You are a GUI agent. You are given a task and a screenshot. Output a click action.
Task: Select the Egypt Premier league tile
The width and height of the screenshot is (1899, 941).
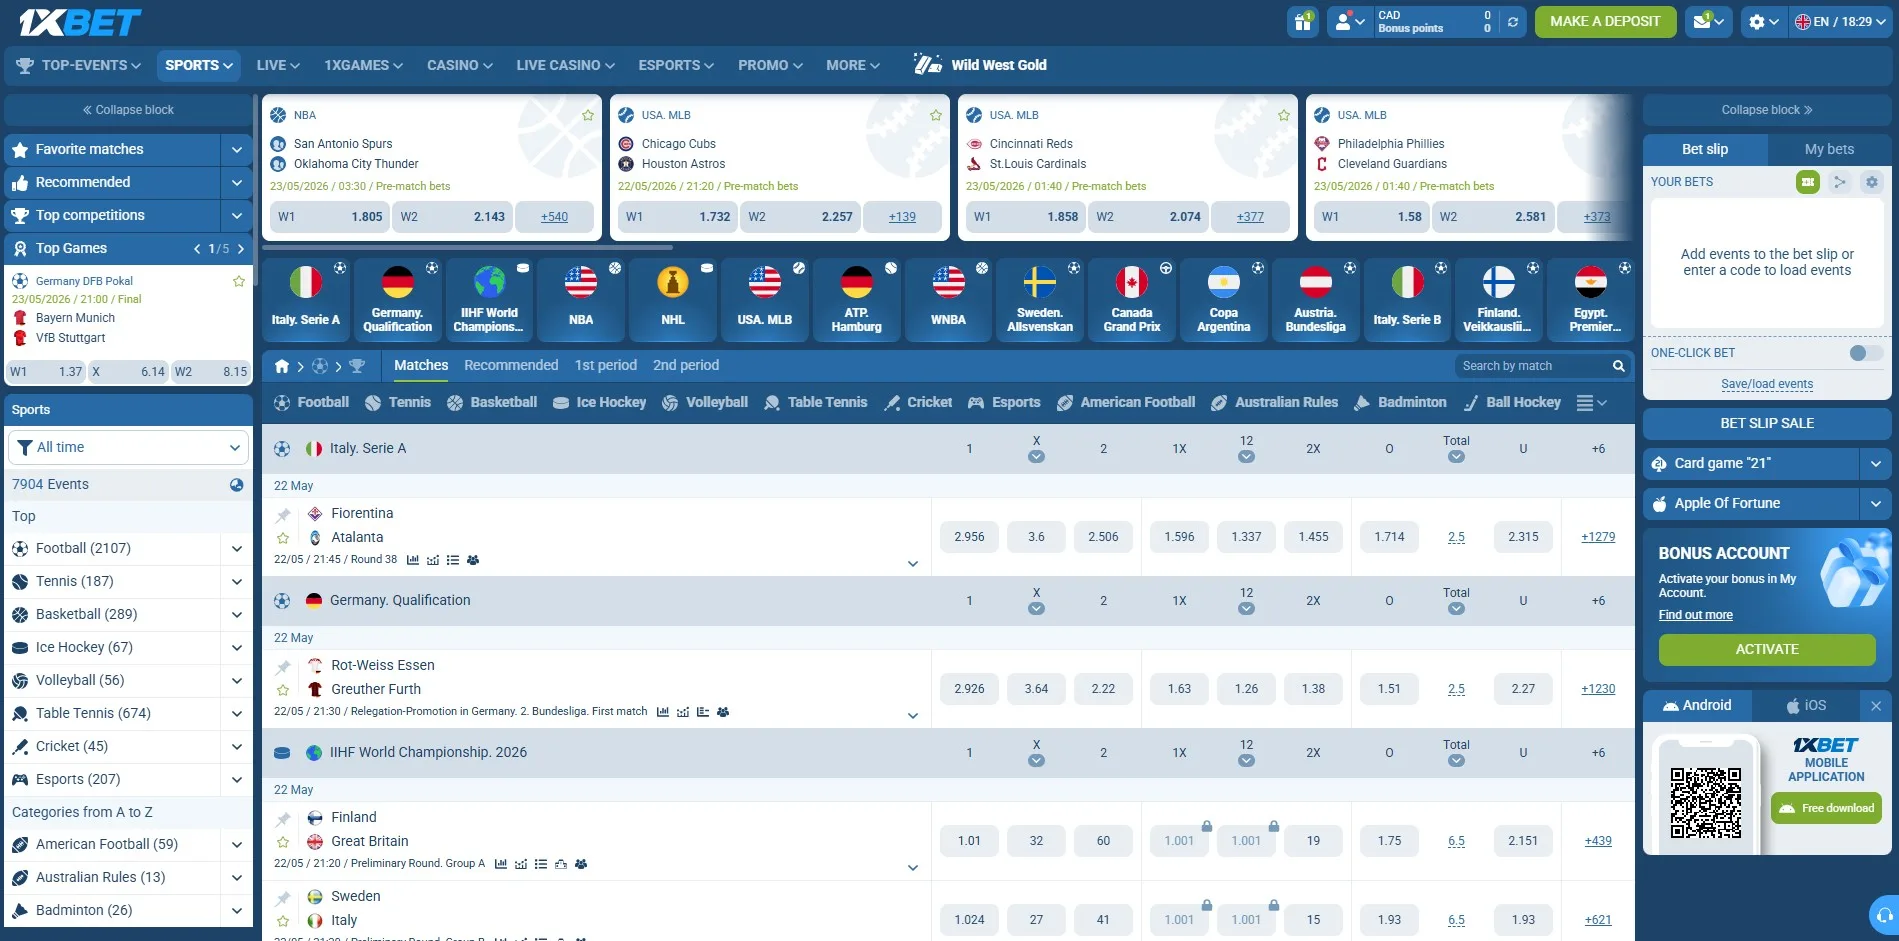pyautogui.click(x=1590, y=300)
